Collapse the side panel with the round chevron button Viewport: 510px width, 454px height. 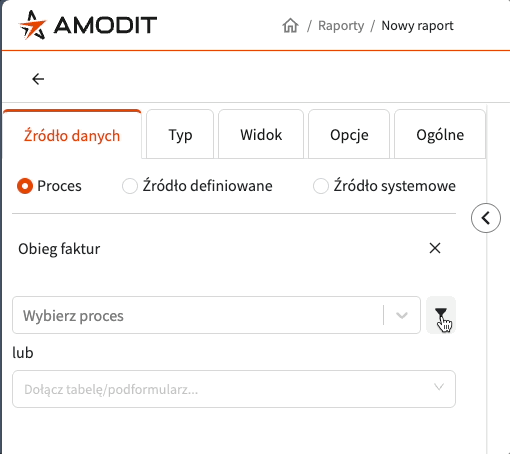pos(486,218)
